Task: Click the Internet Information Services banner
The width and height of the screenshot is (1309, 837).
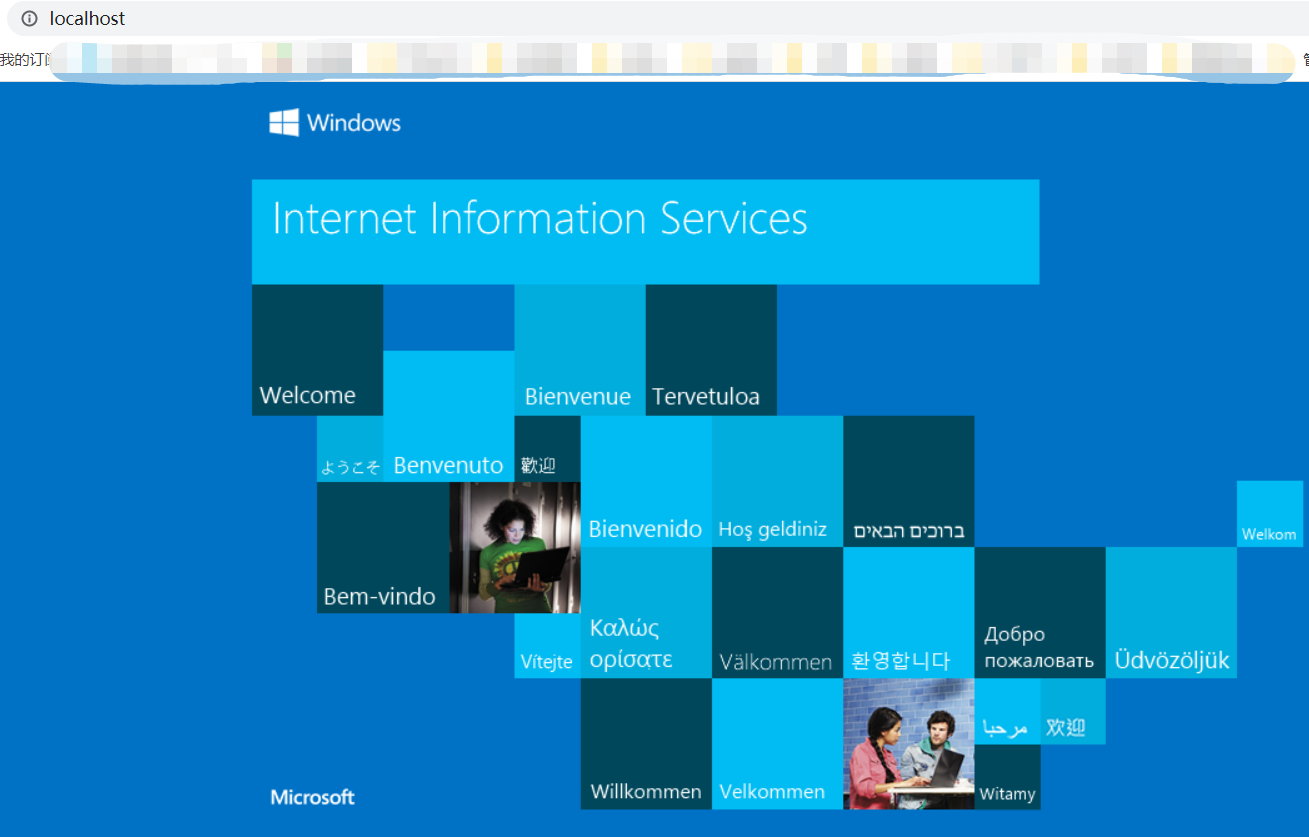Action: tap(645, 232)
